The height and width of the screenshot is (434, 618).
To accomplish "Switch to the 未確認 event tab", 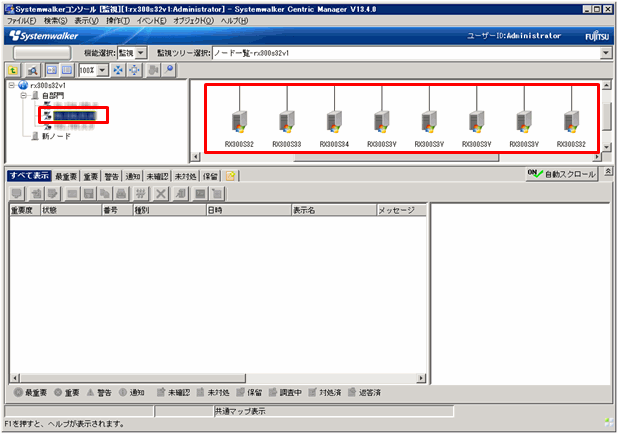I will [x=157, y=176].
